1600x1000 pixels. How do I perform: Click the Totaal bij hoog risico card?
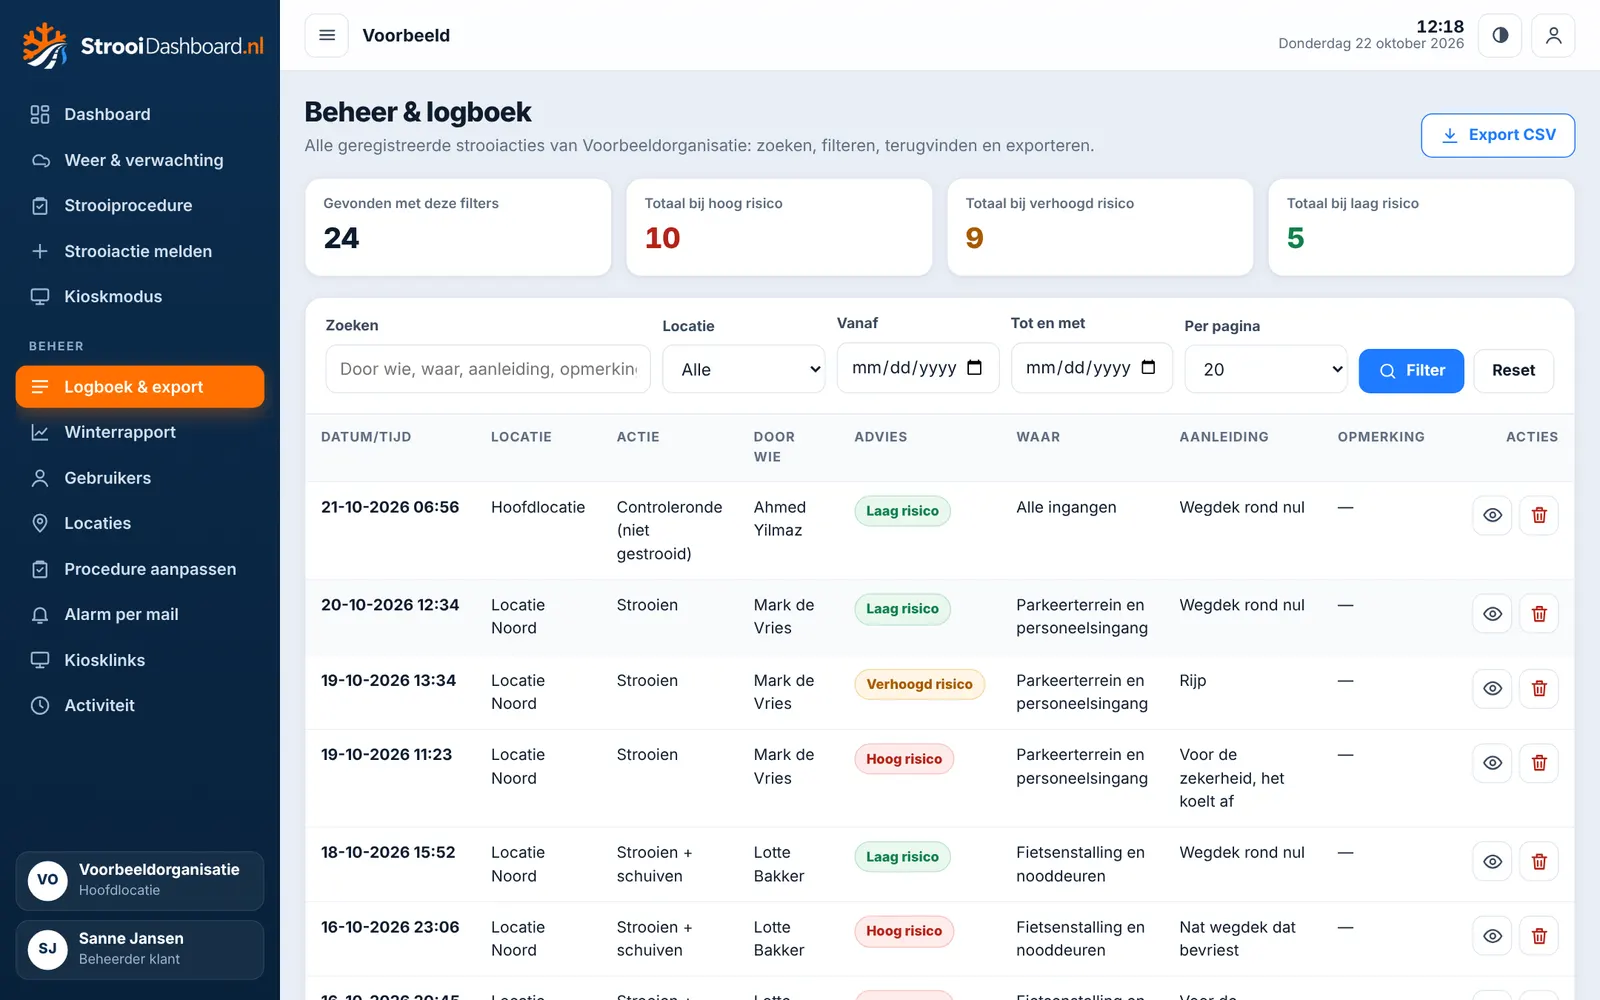point(779,227)
